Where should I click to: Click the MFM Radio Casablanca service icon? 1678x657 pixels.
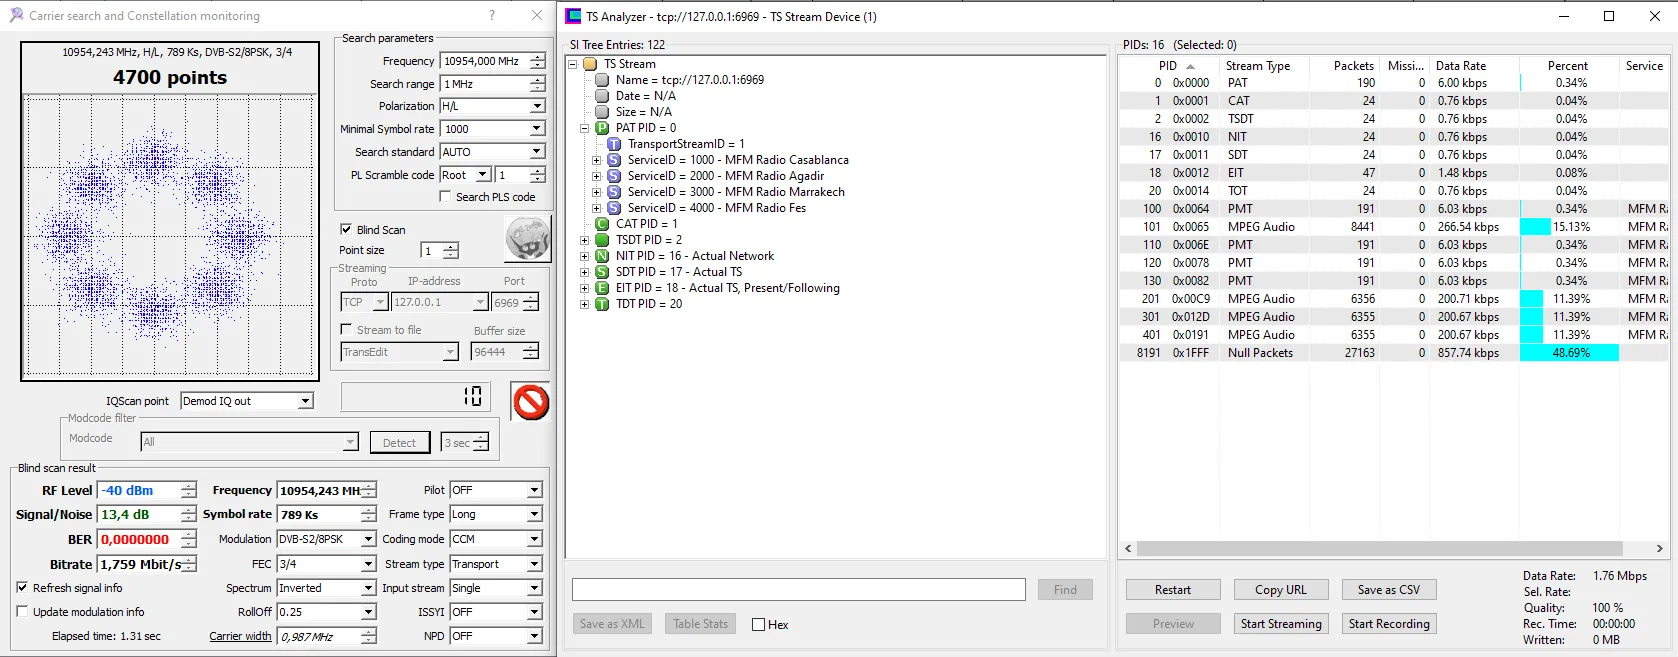(614, 160)
